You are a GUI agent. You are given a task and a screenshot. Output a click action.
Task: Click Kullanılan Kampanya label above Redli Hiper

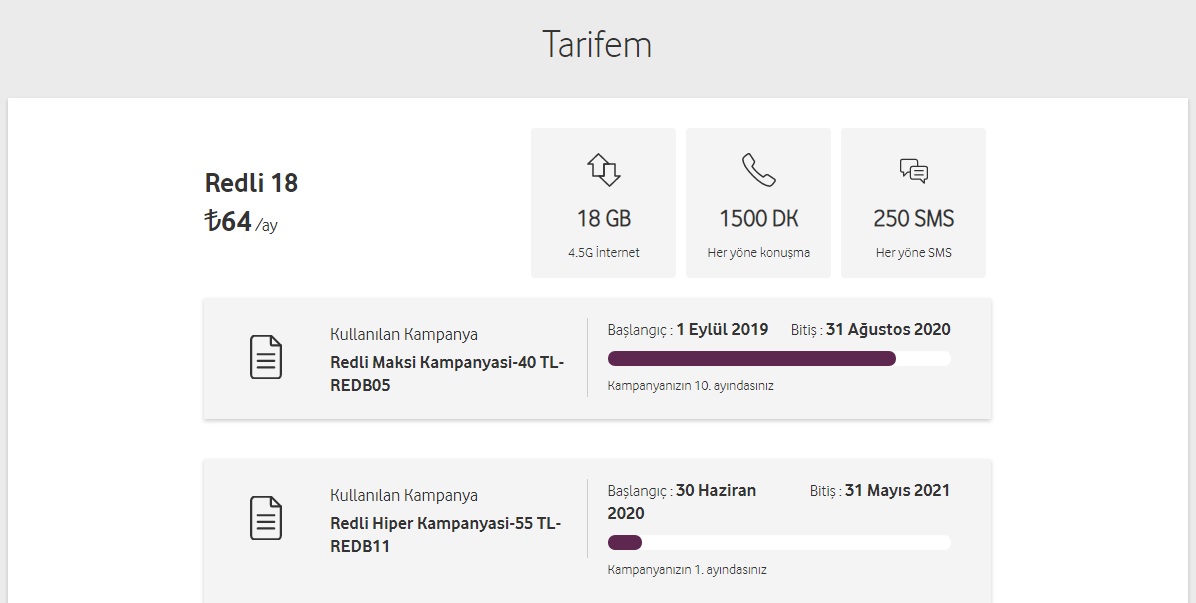403,495
